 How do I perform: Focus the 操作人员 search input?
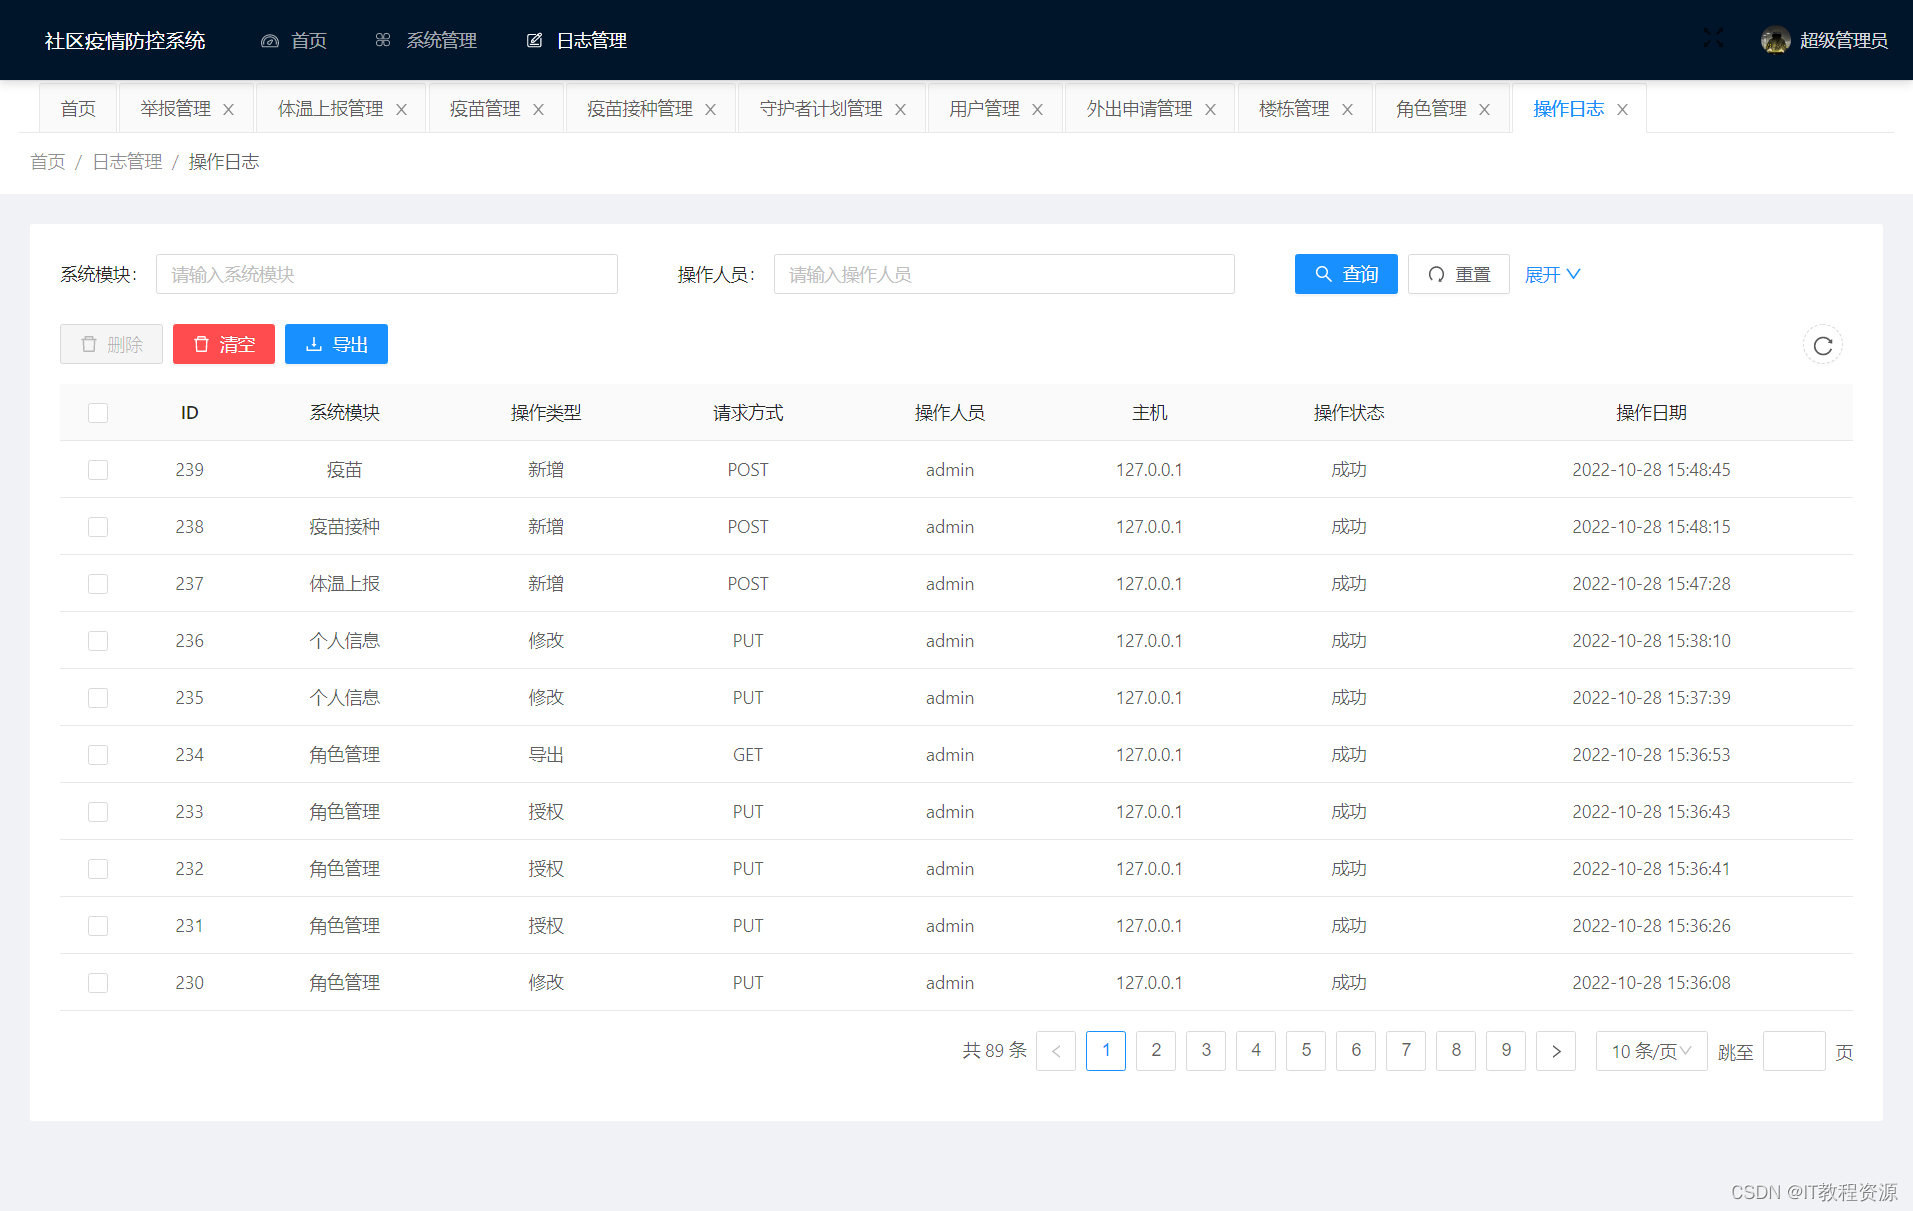[x=1004, y=274]
